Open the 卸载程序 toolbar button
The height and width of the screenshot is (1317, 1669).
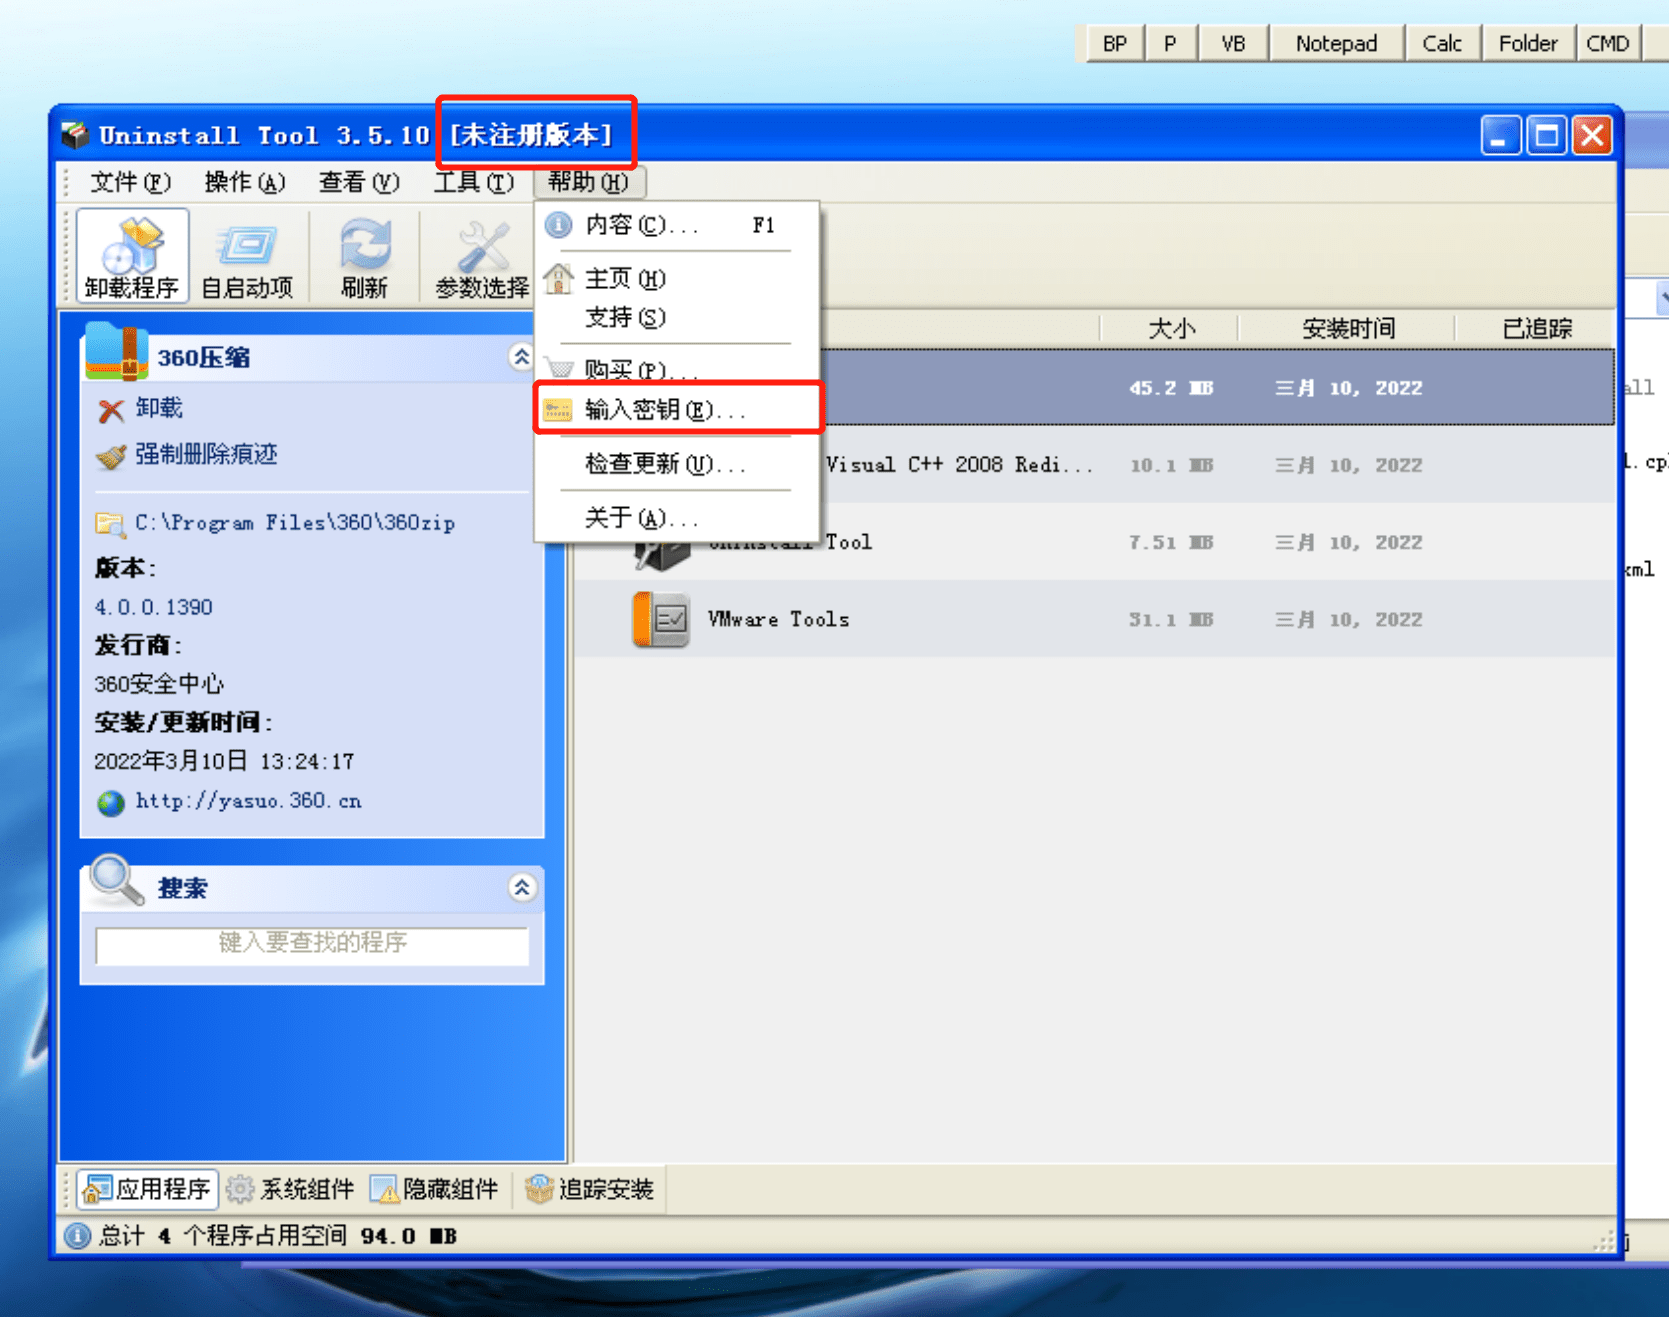[x=131, y=255]
